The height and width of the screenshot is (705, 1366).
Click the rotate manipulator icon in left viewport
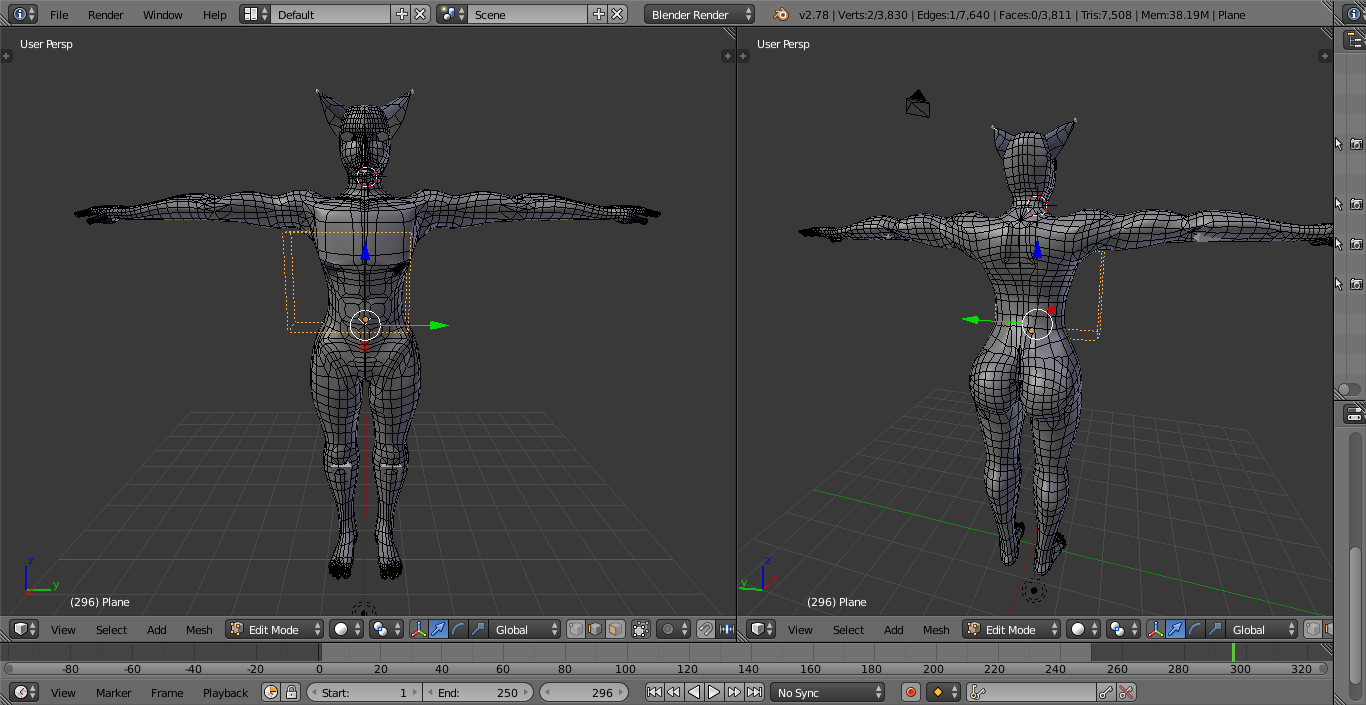pos(458,629)
